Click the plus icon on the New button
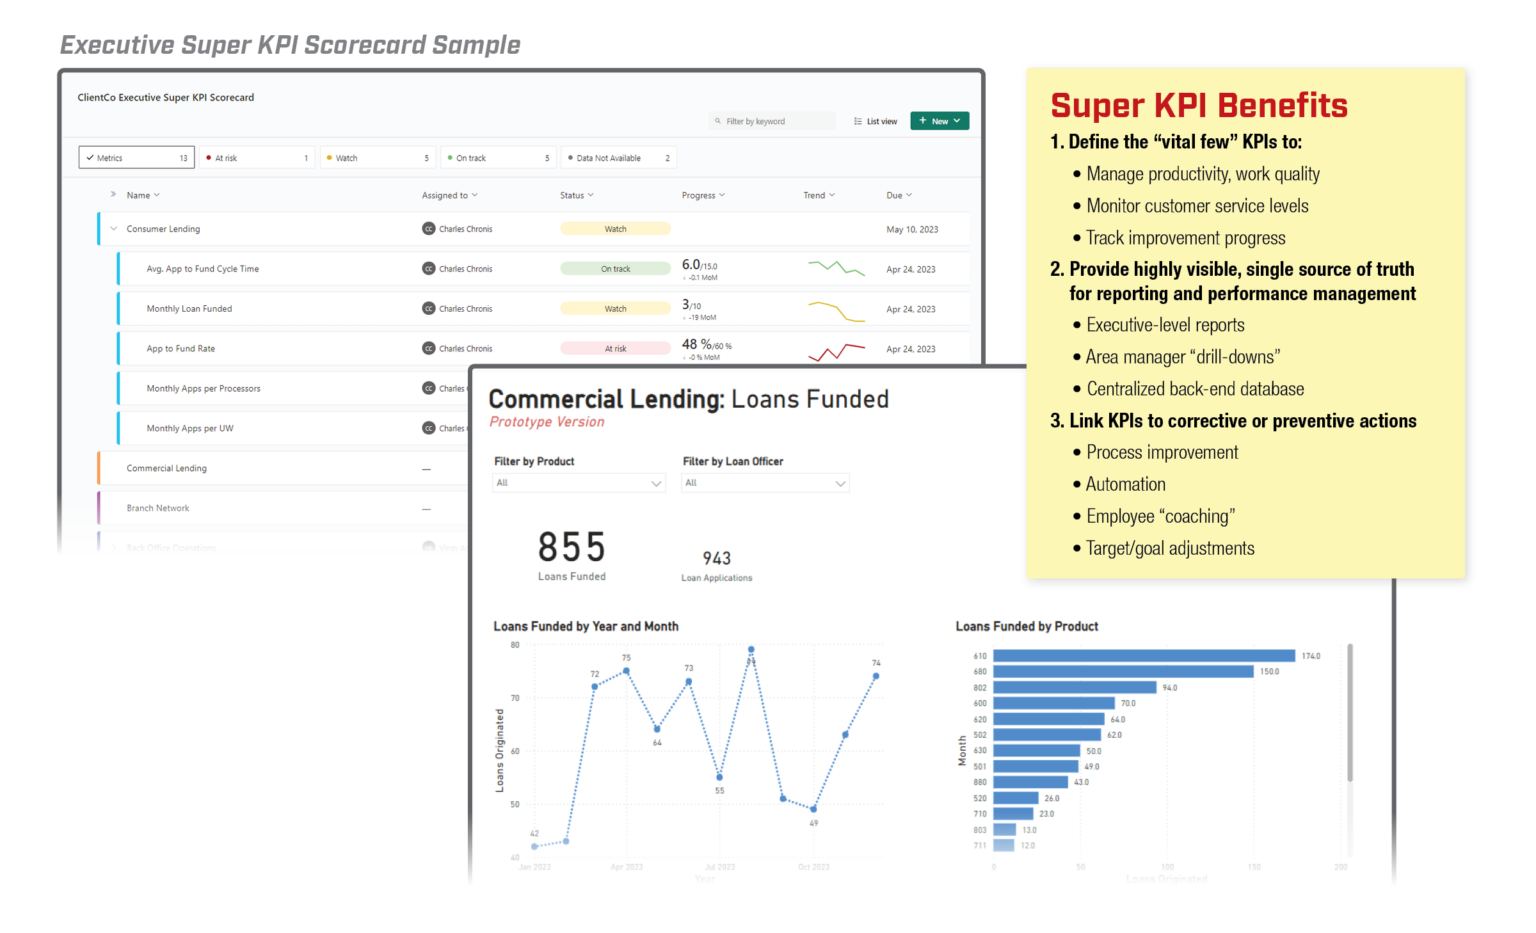Viewport: 1536px width, 933px height. pyautogui.click(x=923, y=120)
